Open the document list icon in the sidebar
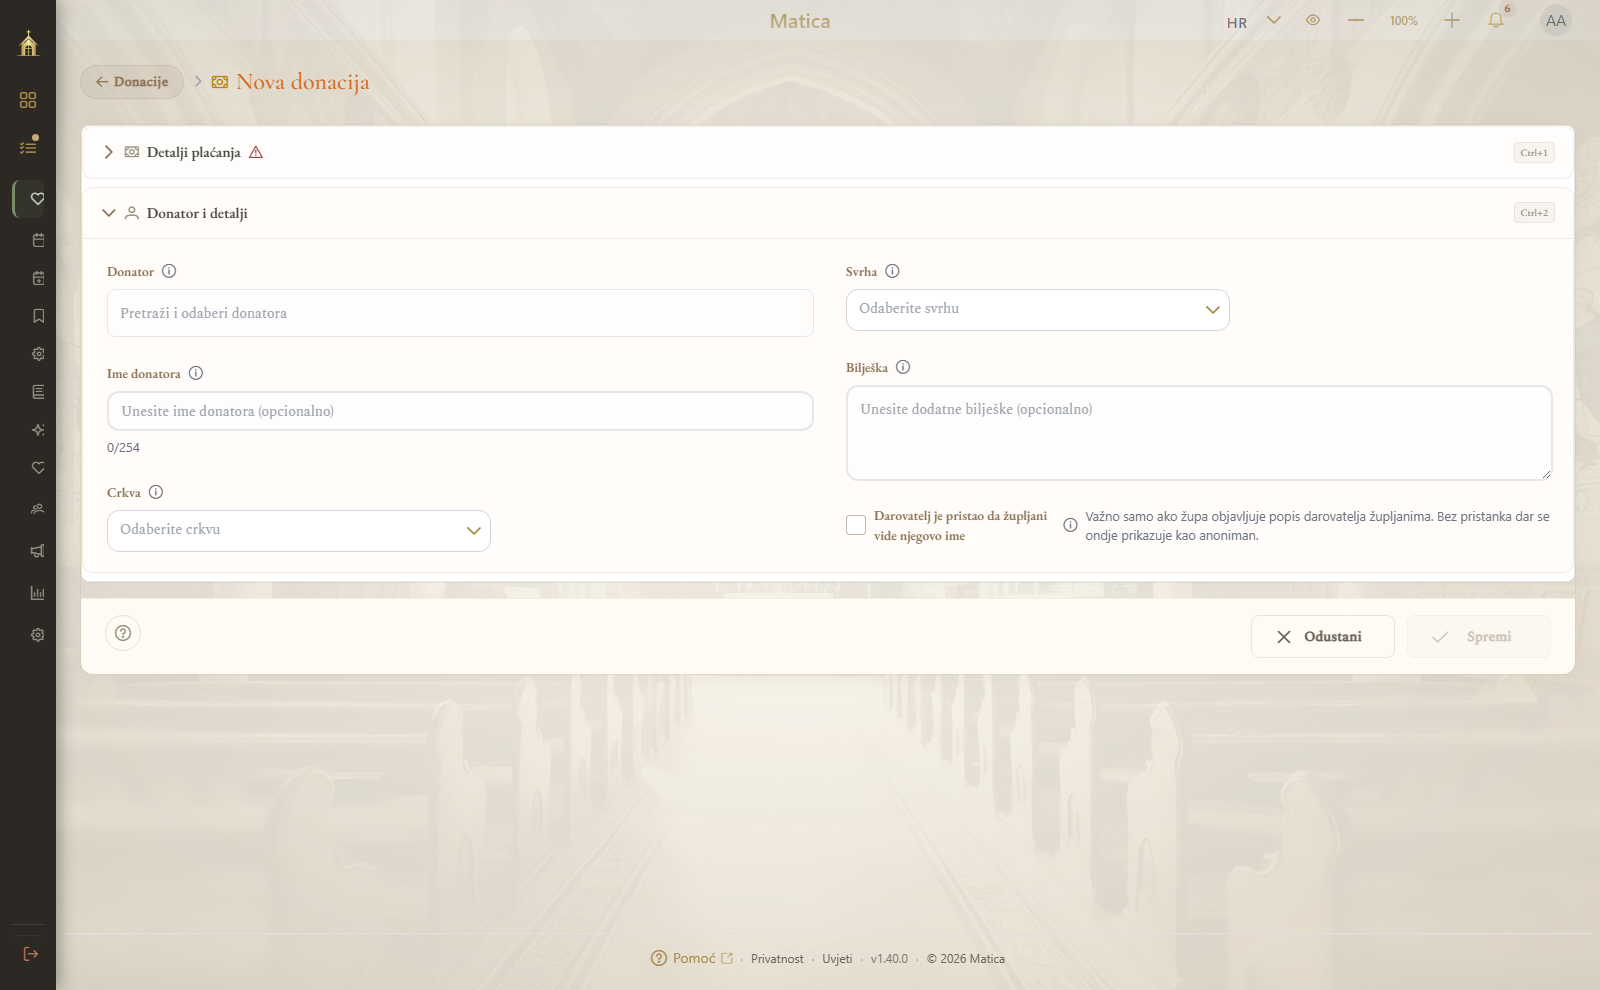 tap(38, 392)
